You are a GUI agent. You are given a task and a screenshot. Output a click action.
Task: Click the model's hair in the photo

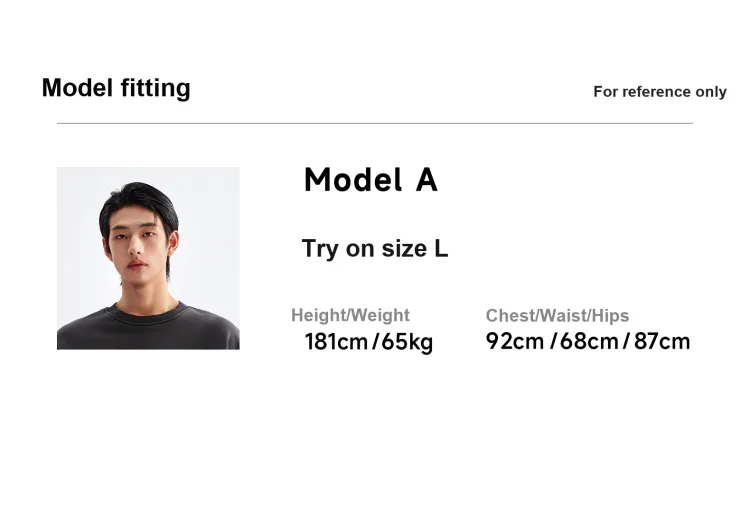(x=140, y=203)
